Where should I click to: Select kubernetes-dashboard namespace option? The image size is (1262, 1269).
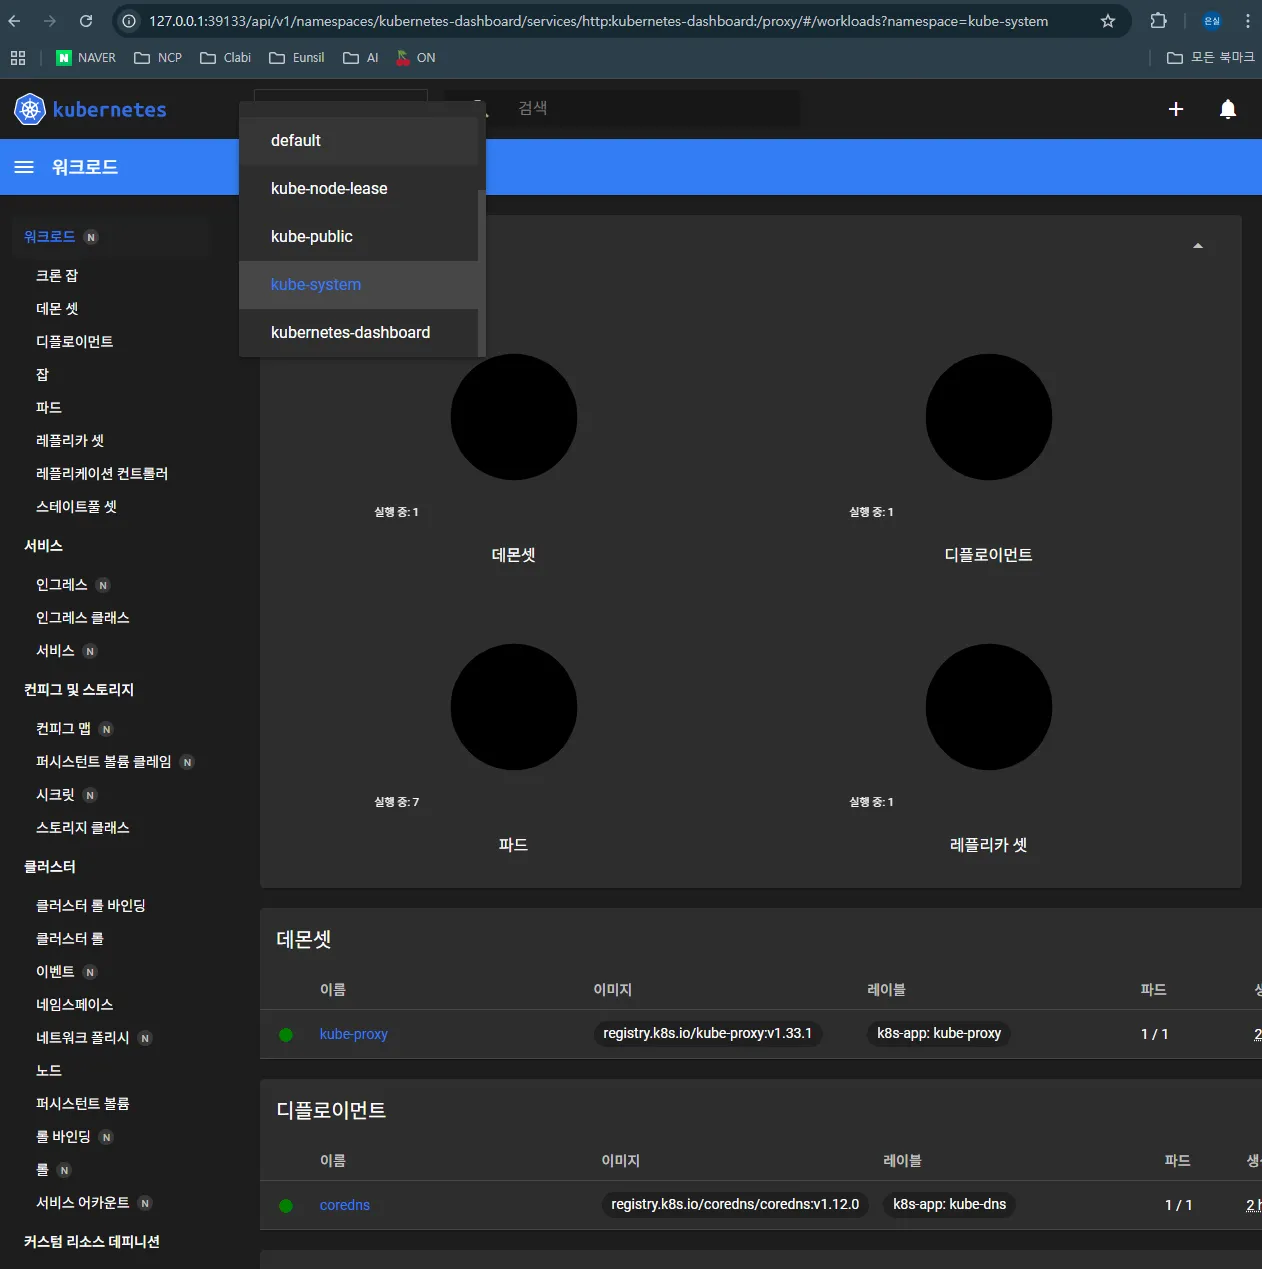pyautogui.click(x=359, y=333)
